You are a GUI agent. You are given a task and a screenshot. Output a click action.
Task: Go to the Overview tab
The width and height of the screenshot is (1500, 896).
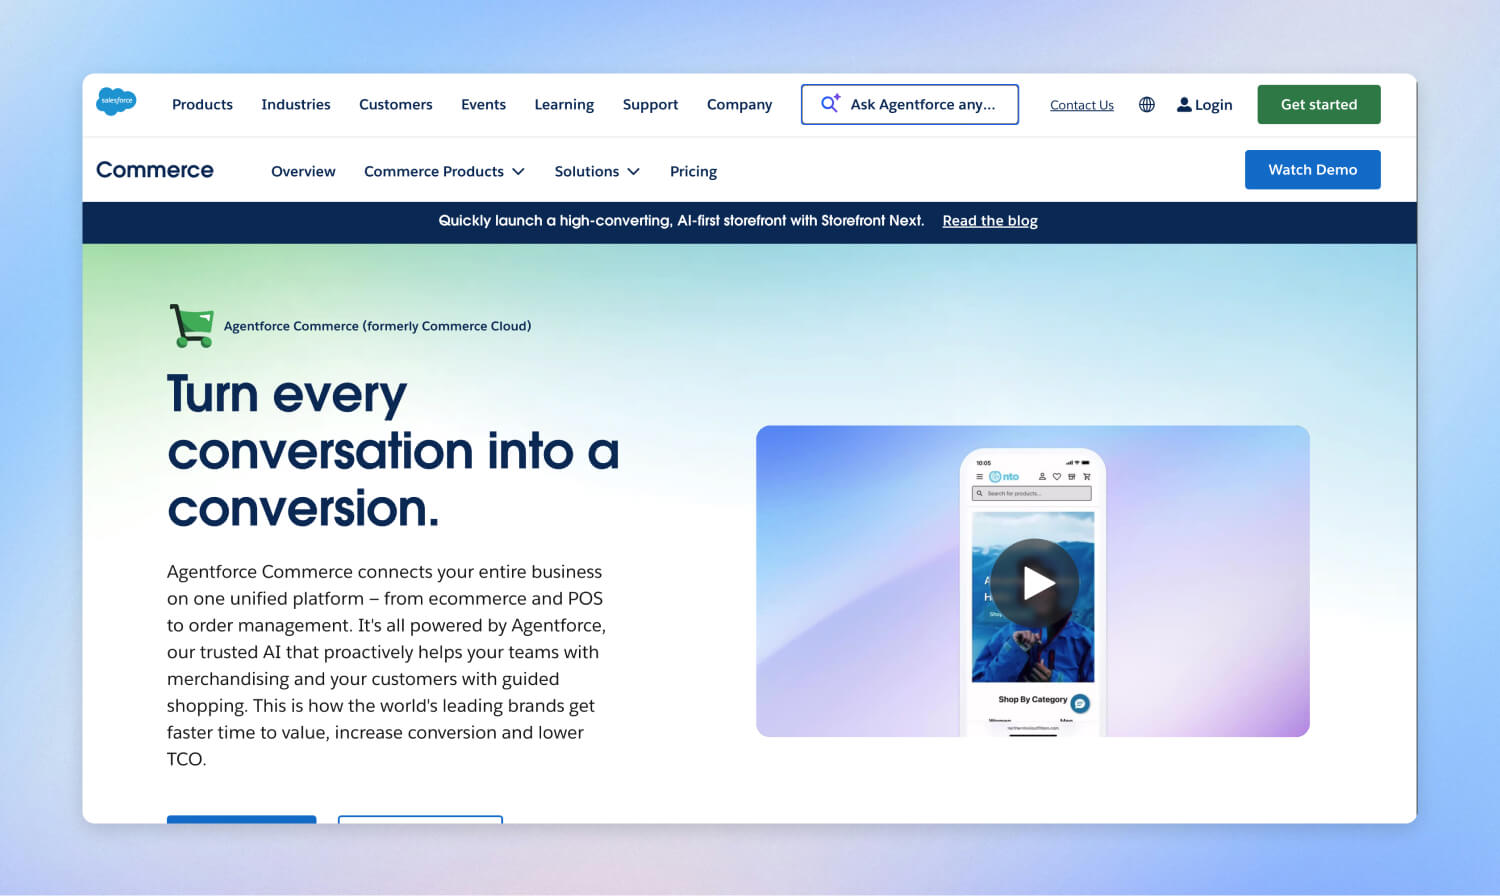point(303,171)
